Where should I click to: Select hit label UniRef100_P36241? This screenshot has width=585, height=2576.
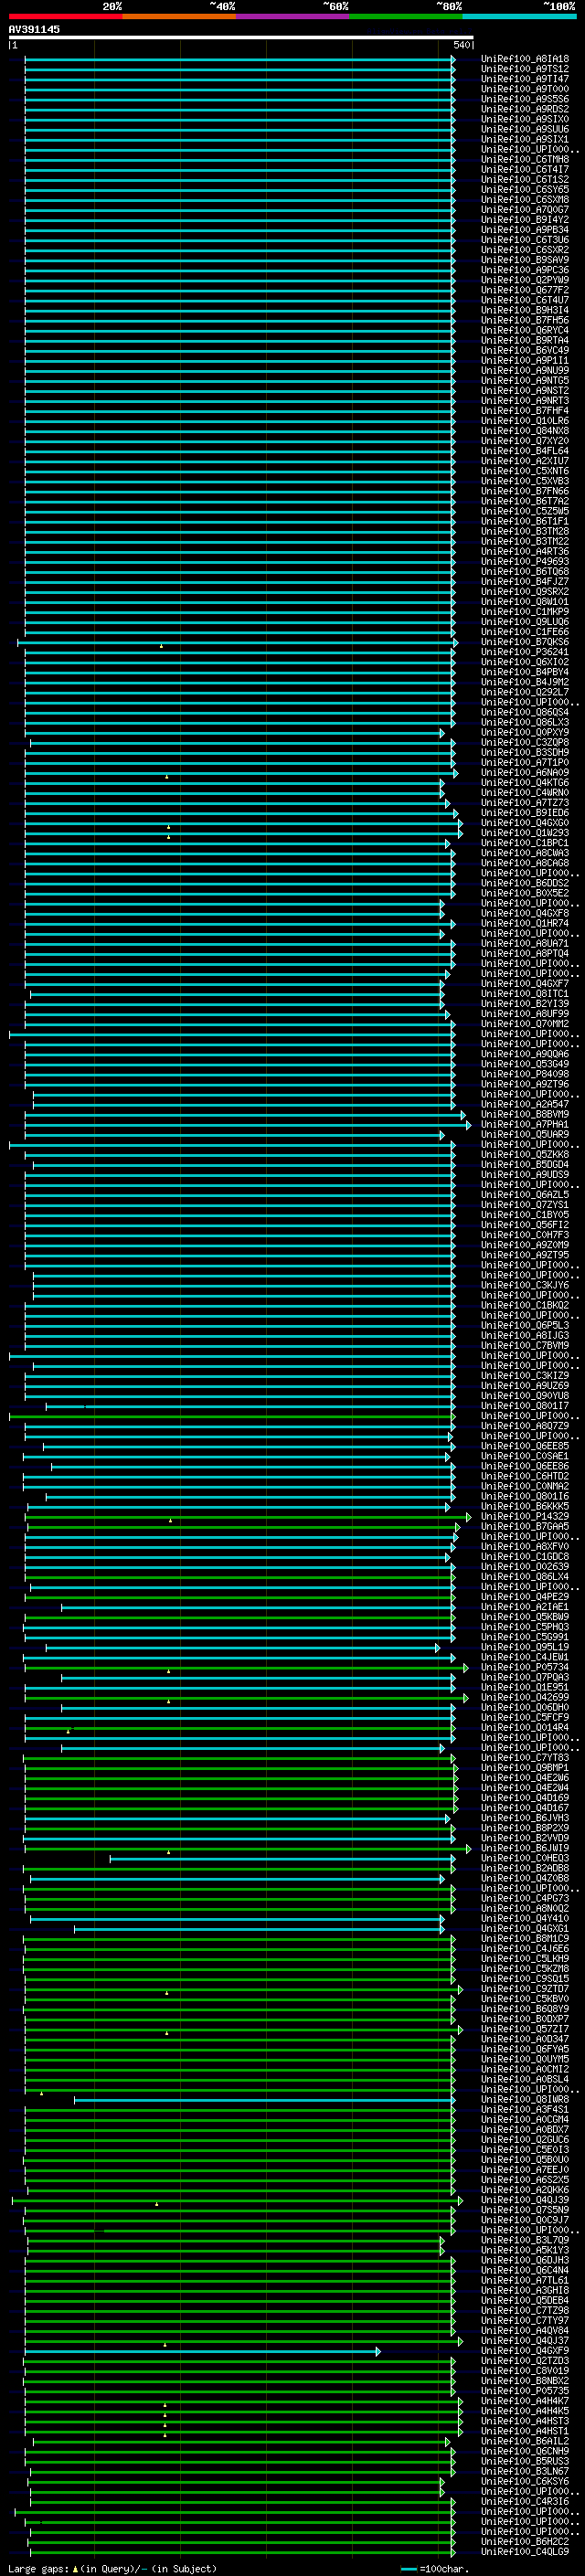tap(525, 652)
